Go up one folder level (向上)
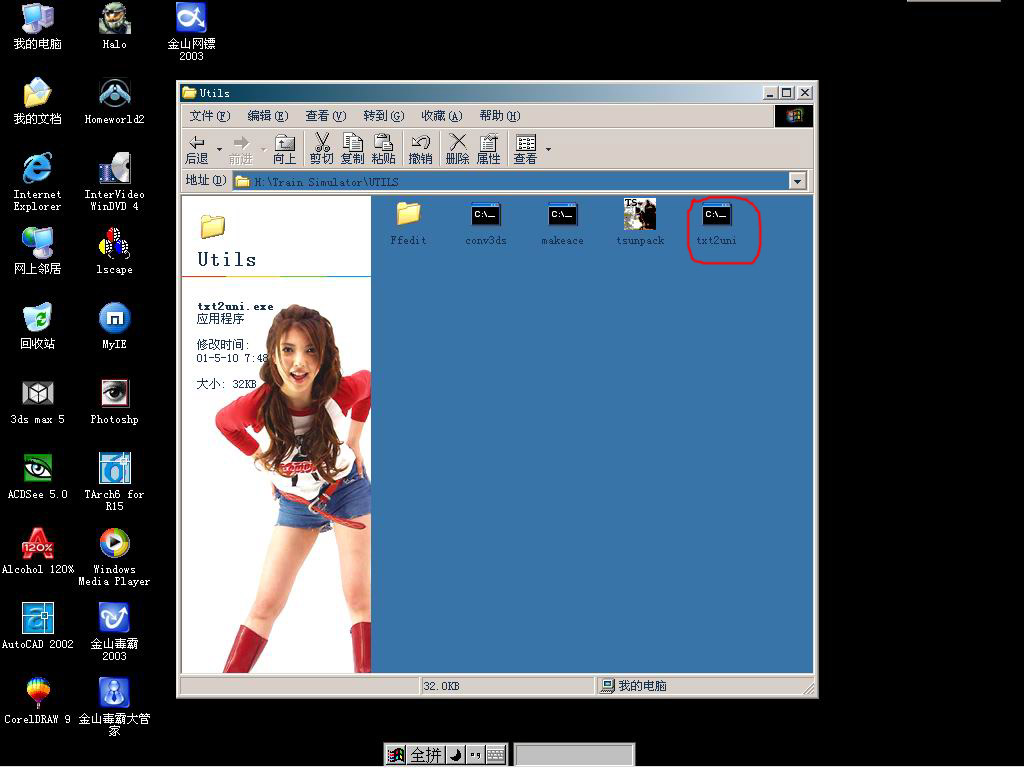Viewport: 1024px width, 768px height. 285,149
